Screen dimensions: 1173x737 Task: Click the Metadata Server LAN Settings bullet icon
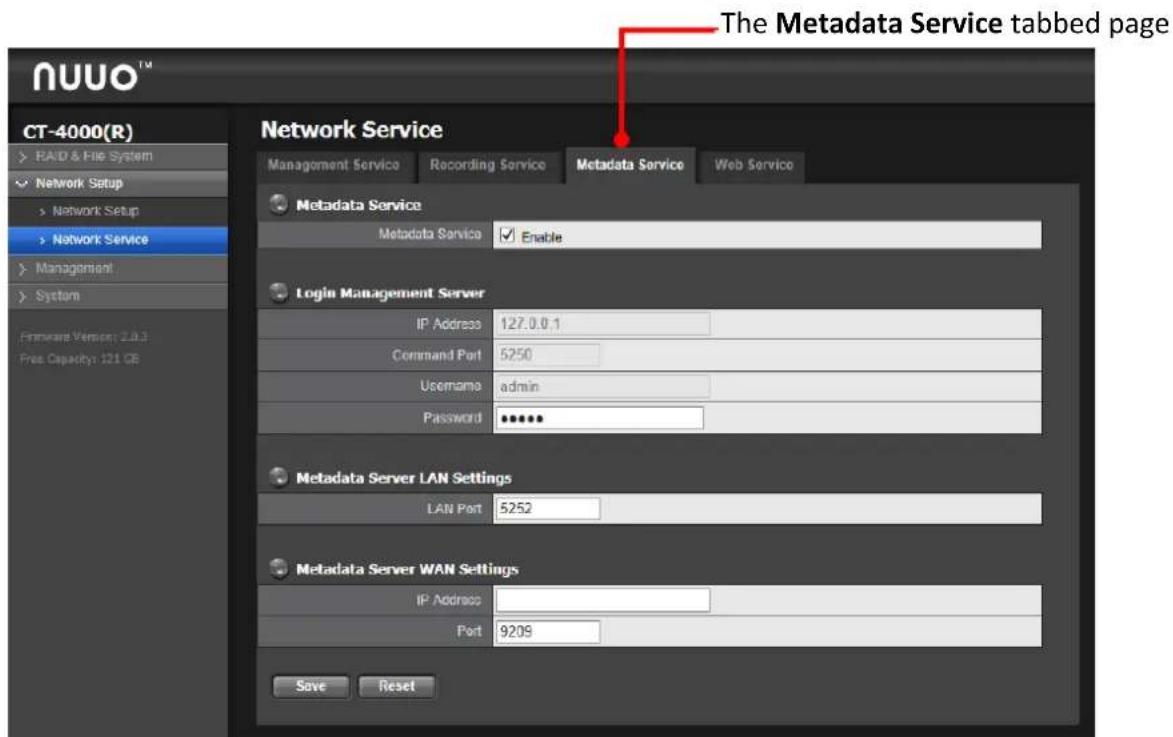pyautogui.click(x=278, y=477)
